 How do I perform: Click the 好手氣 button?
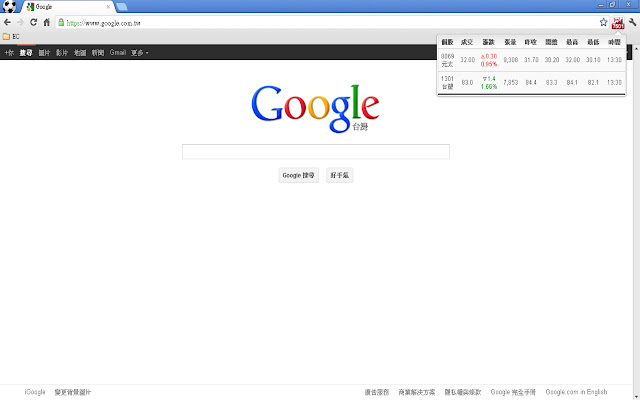click(x=339, y=175)
